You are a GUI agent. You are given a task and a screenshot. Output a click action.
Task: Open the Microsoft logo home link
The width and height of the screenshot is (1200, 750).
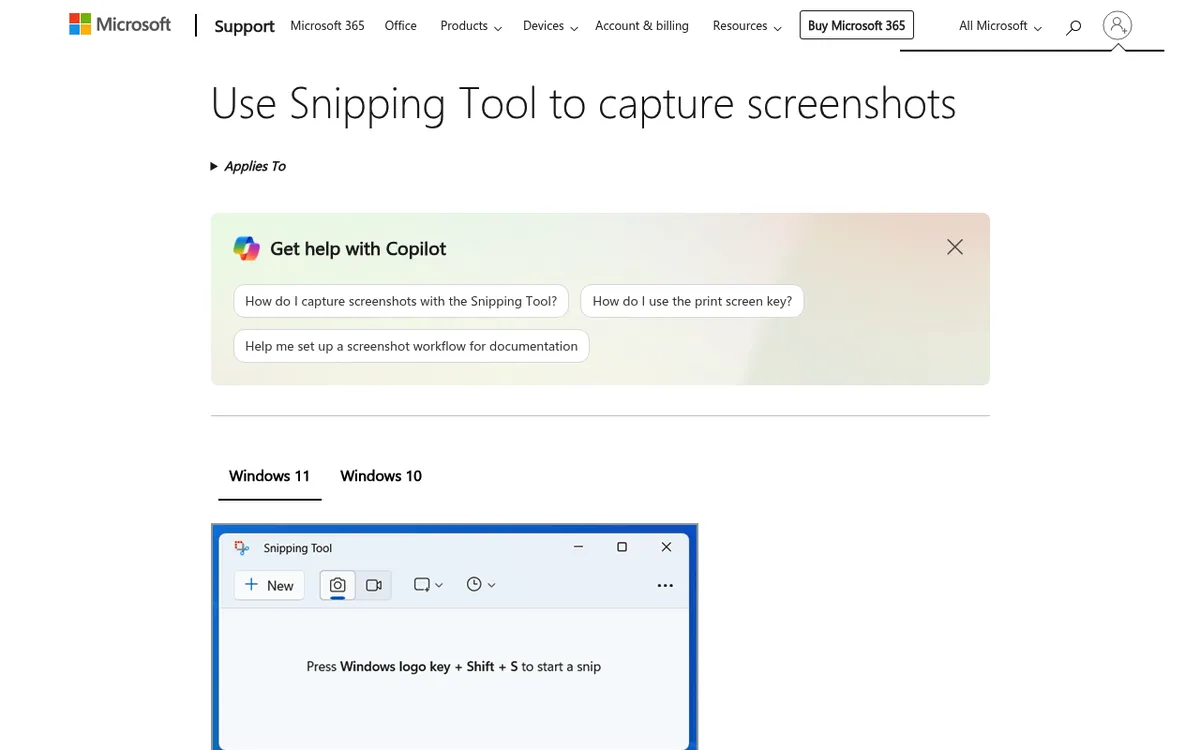120,25
